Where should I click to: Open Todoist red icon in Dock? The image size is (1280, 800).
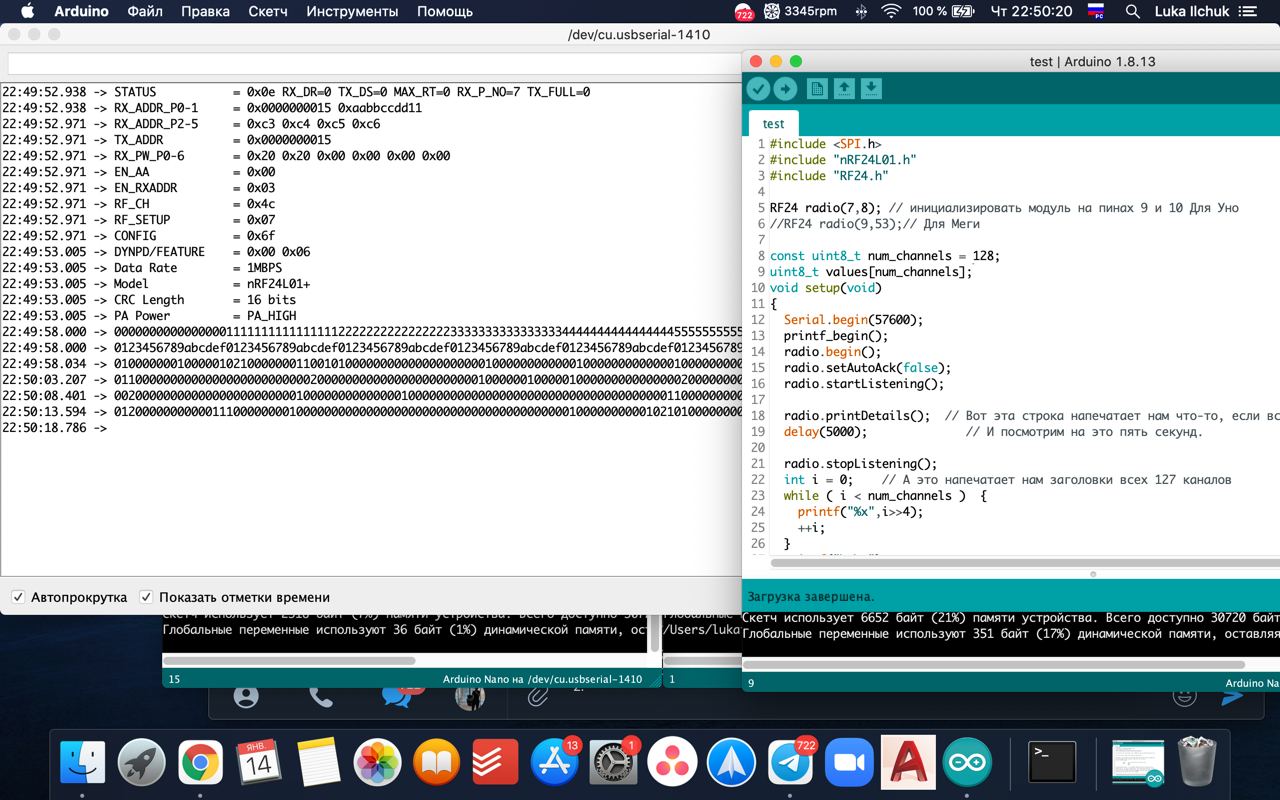(x=495, y=762)
